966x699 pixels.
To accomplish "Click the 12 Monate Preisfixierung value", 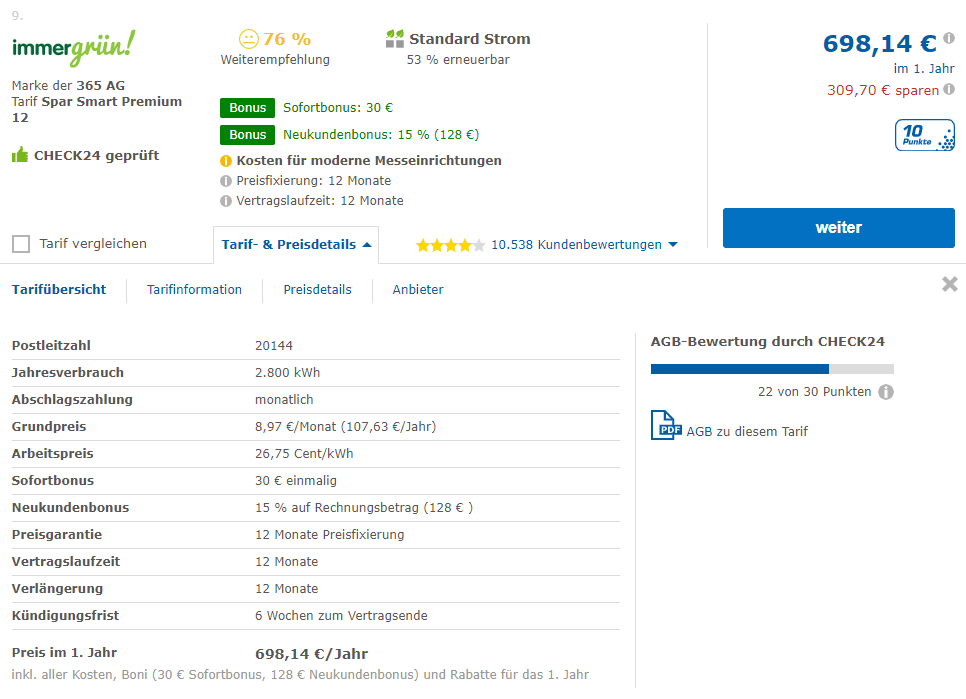I will (x=330, y=535).
